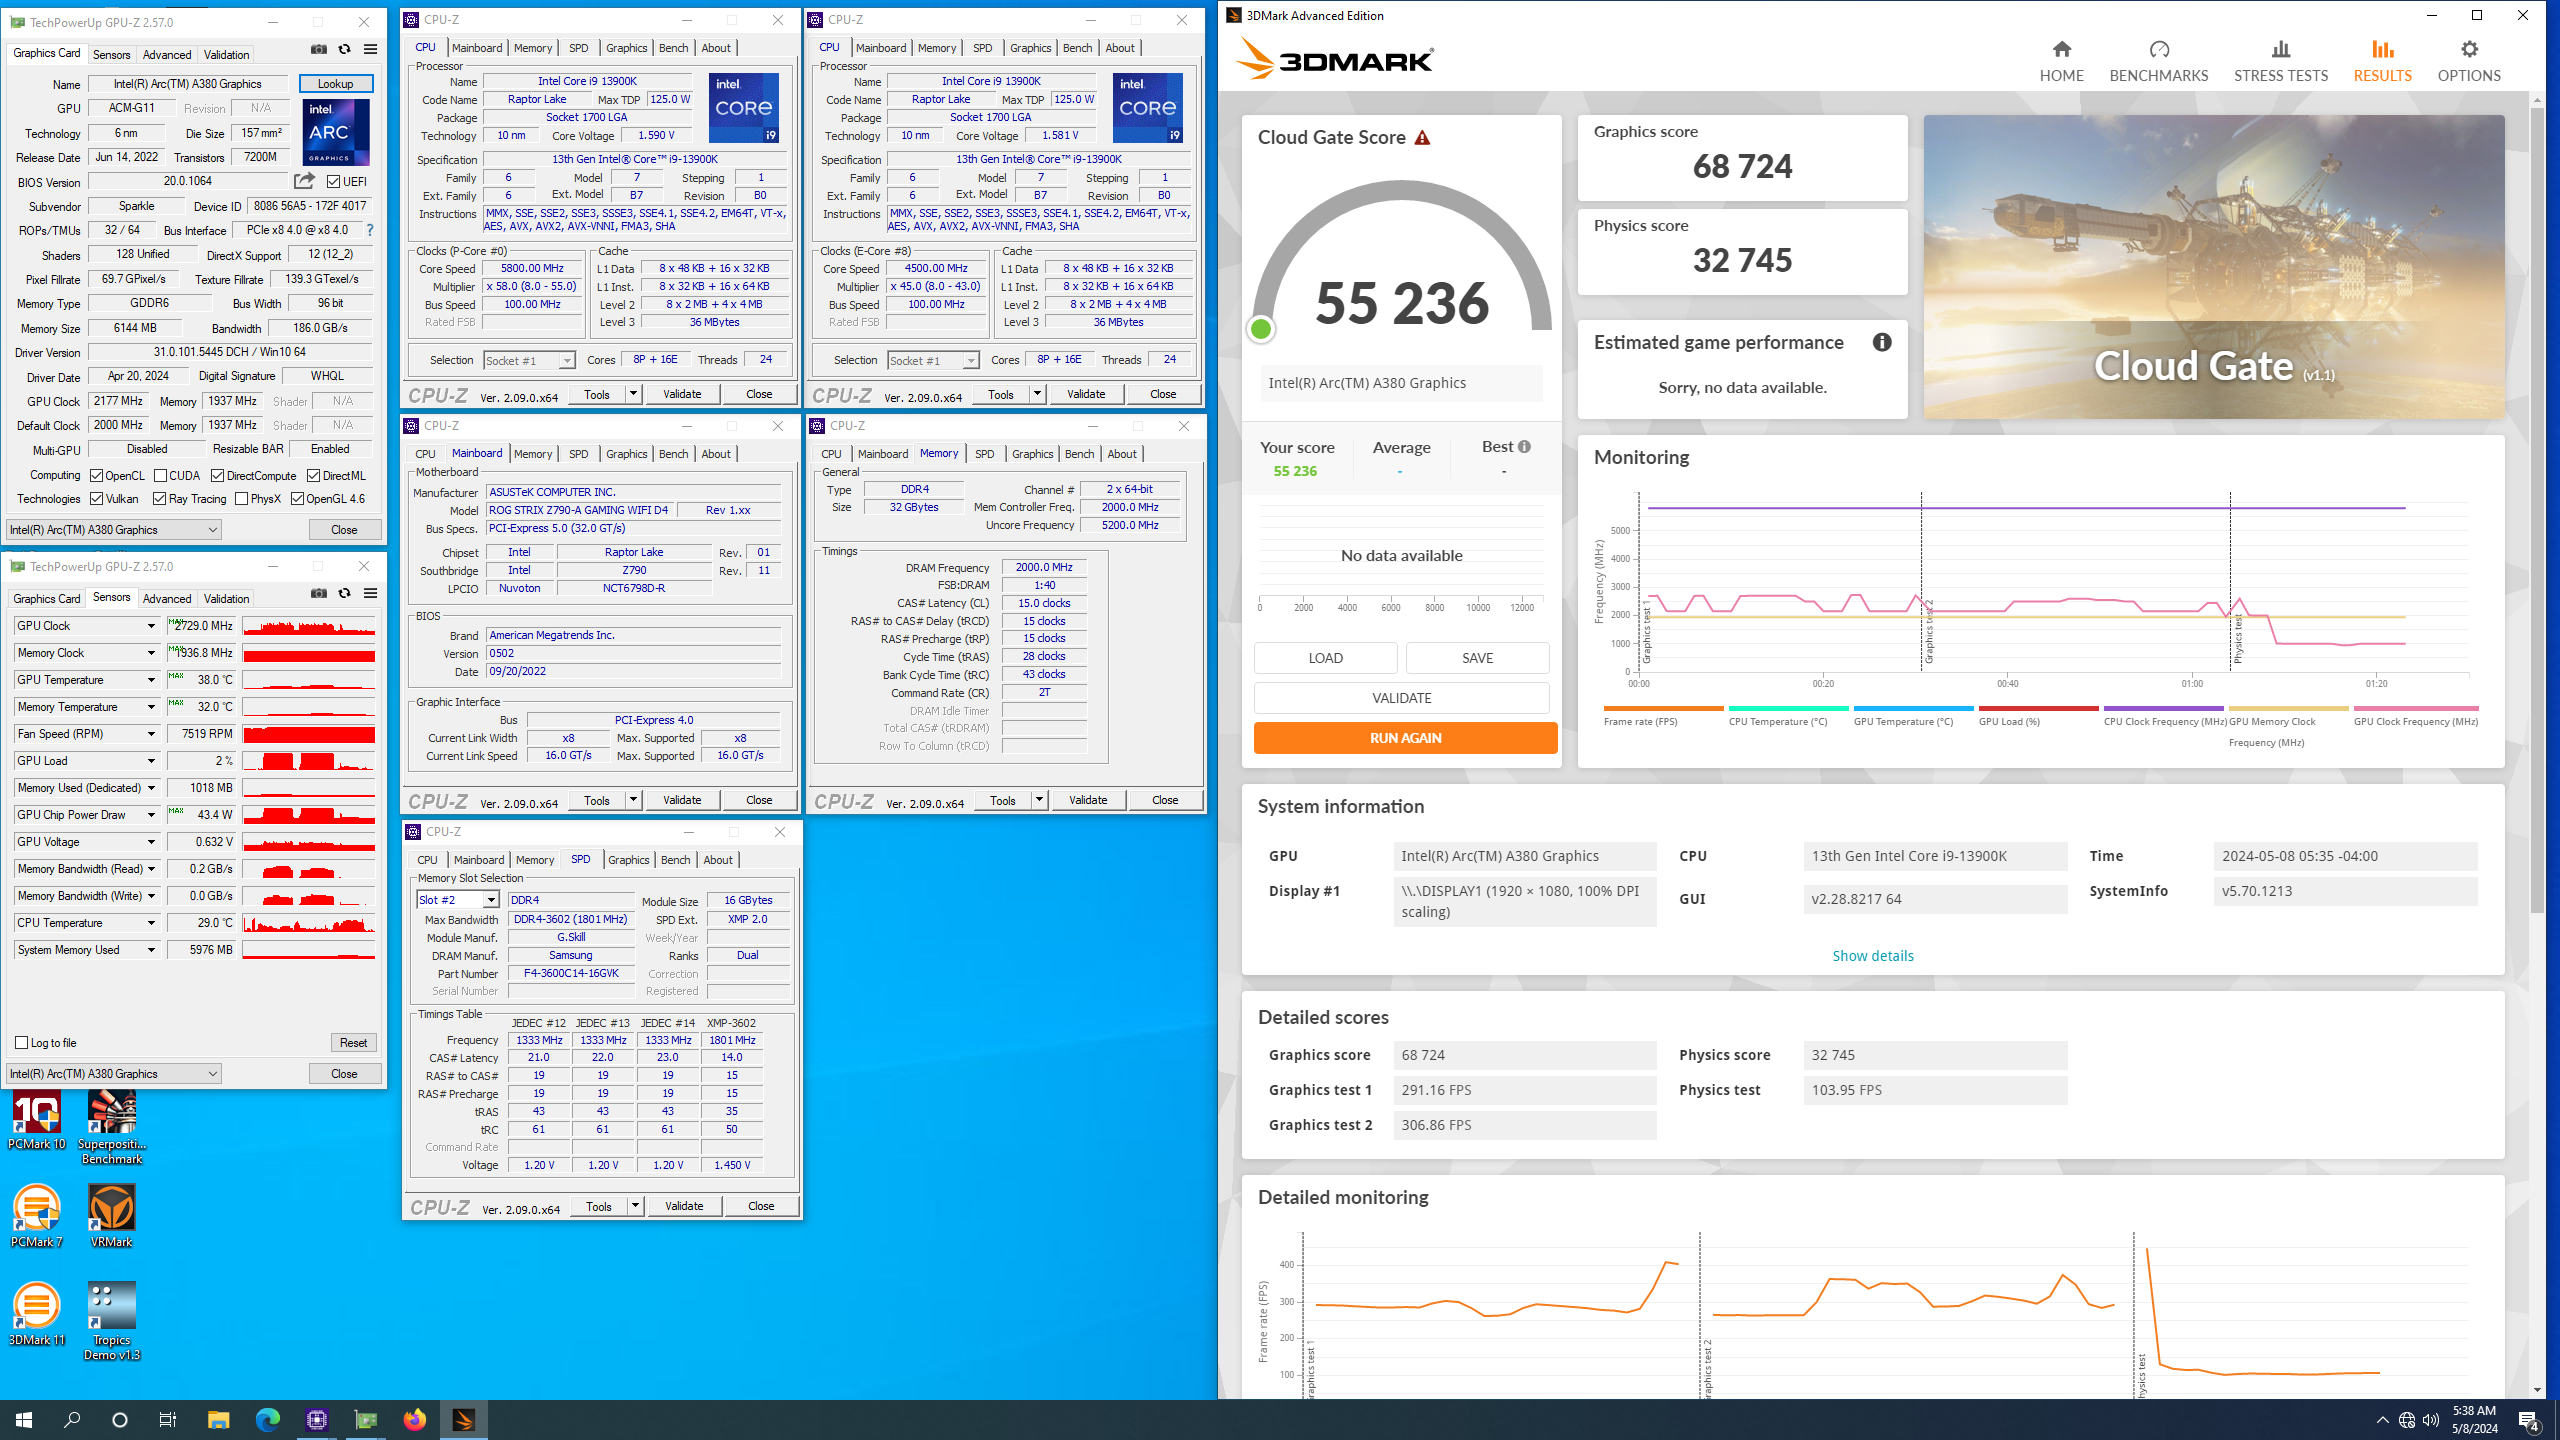Click the Show details link
The image size is (2560, 1440).
pos(1872,956)
